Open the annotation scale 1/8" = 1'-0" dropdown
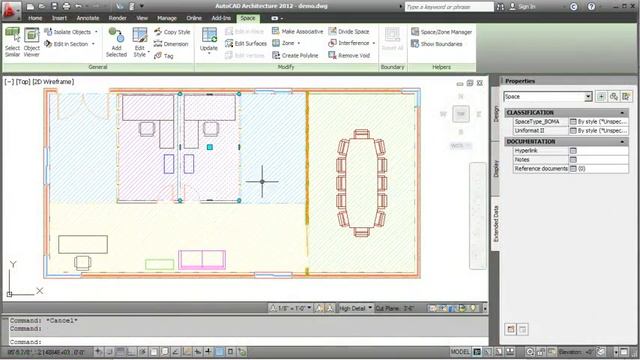The image size is (640, 360). tap(290, 308)
